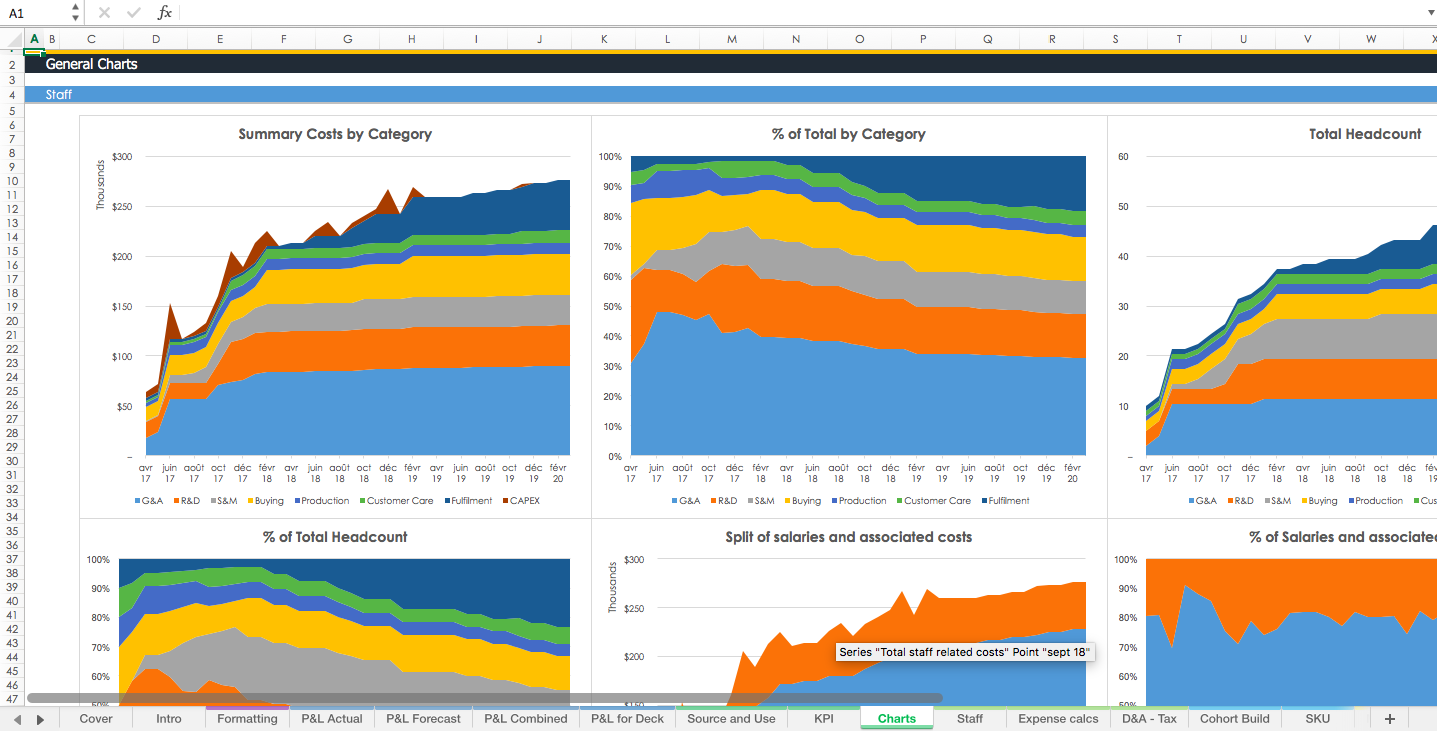Open the Source and Use sheet tab
Image resolution: width=1437 pixels, height=731 pixels.
pos(732,718)
